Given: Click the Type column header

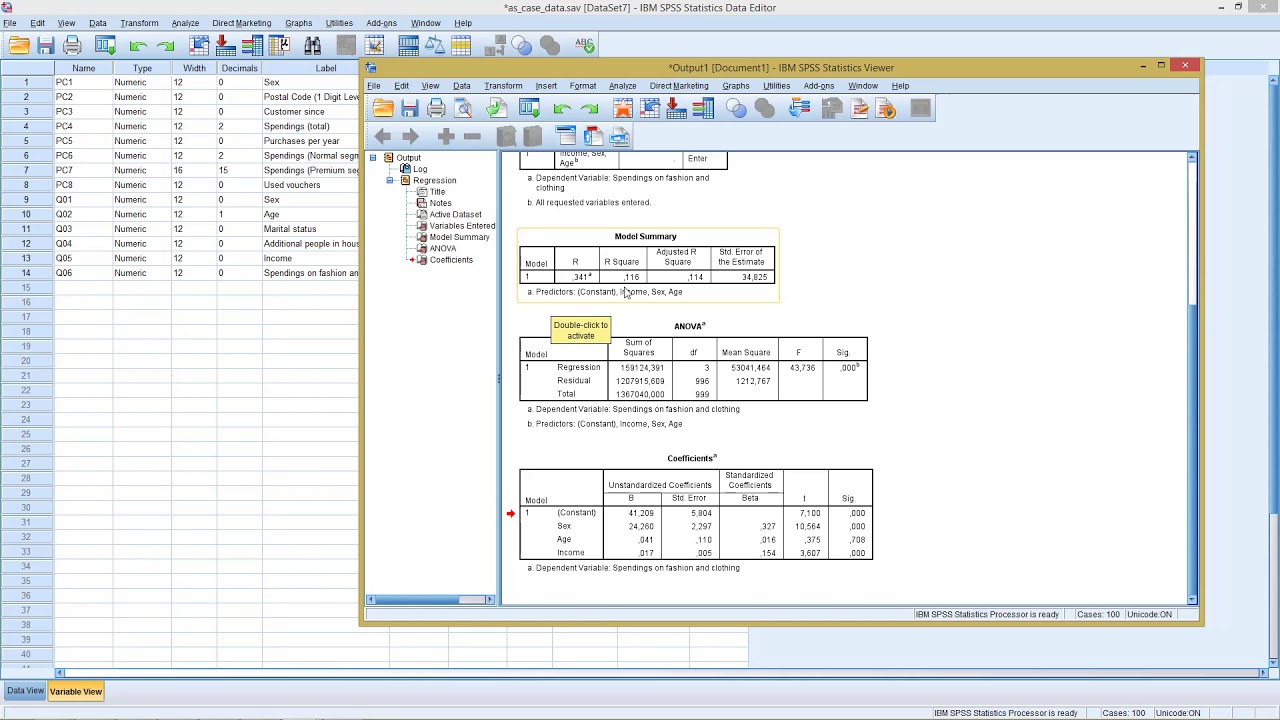Looking at the screenshot, I should [x=142, y=68].
